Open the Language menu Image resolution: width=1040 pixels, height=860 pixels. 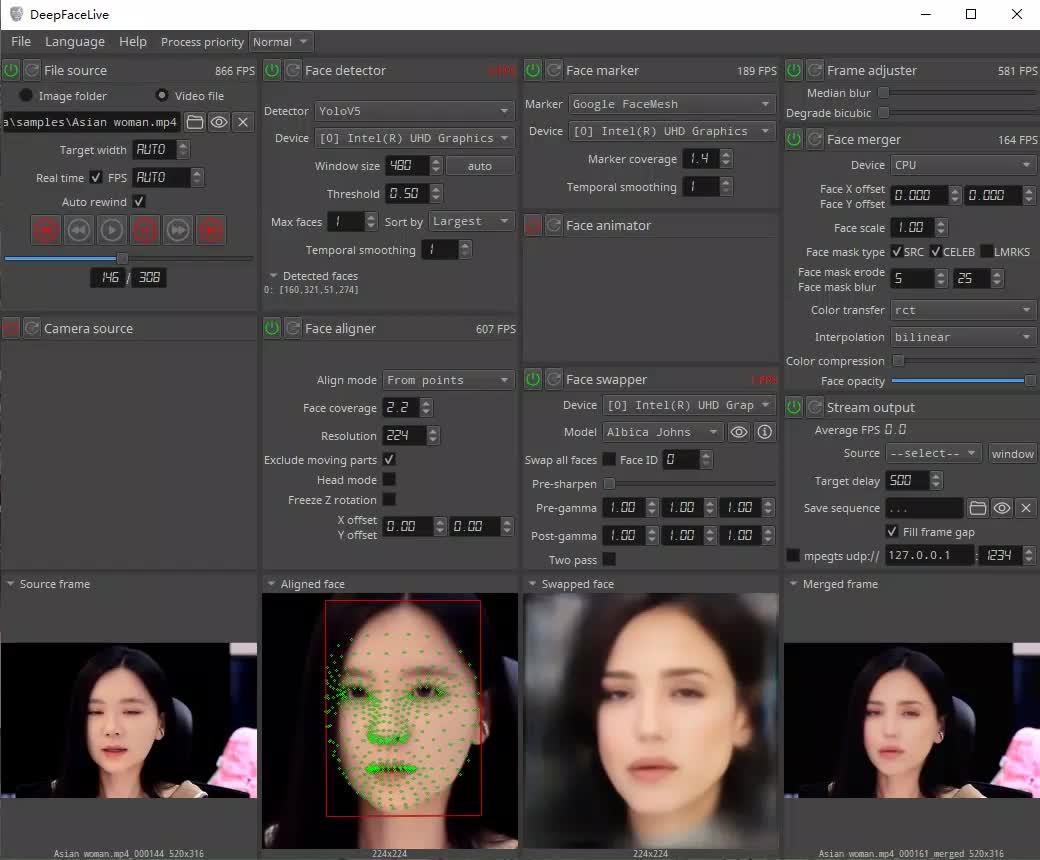[74, 41]
